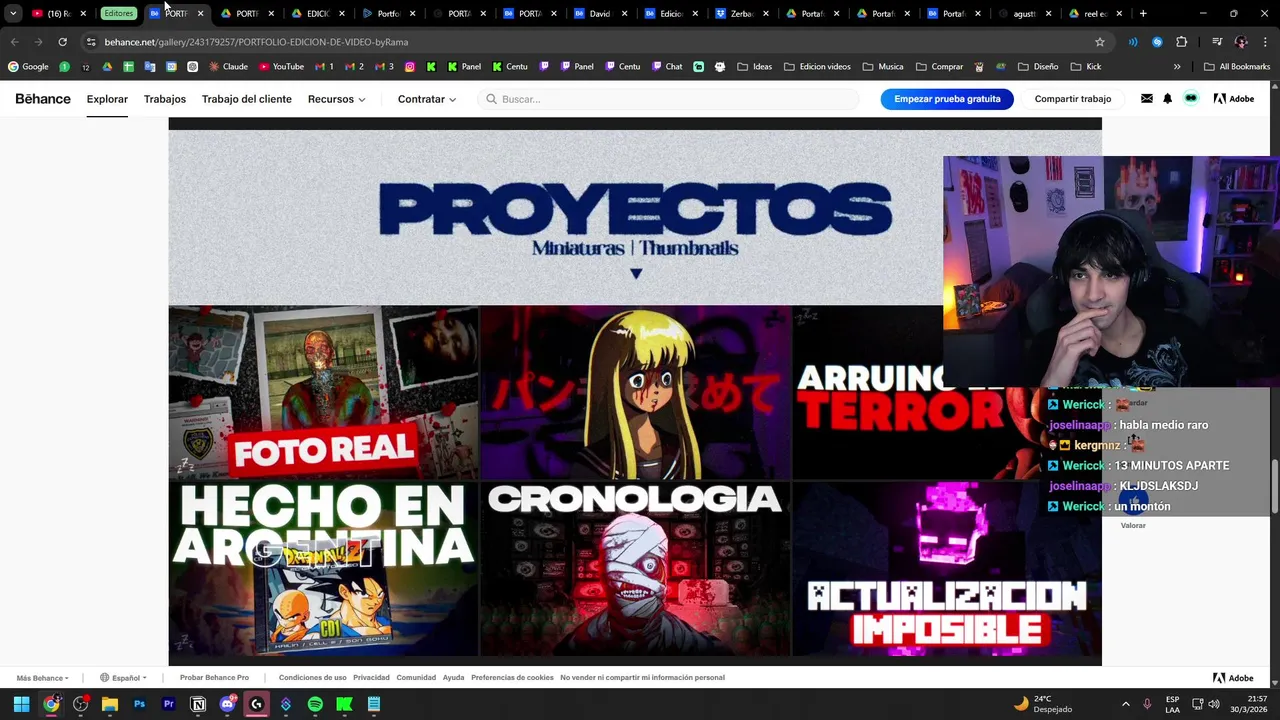Screen dimensions: 1280x720
Task: Open the Behance home logo
Action: [43, 99]
